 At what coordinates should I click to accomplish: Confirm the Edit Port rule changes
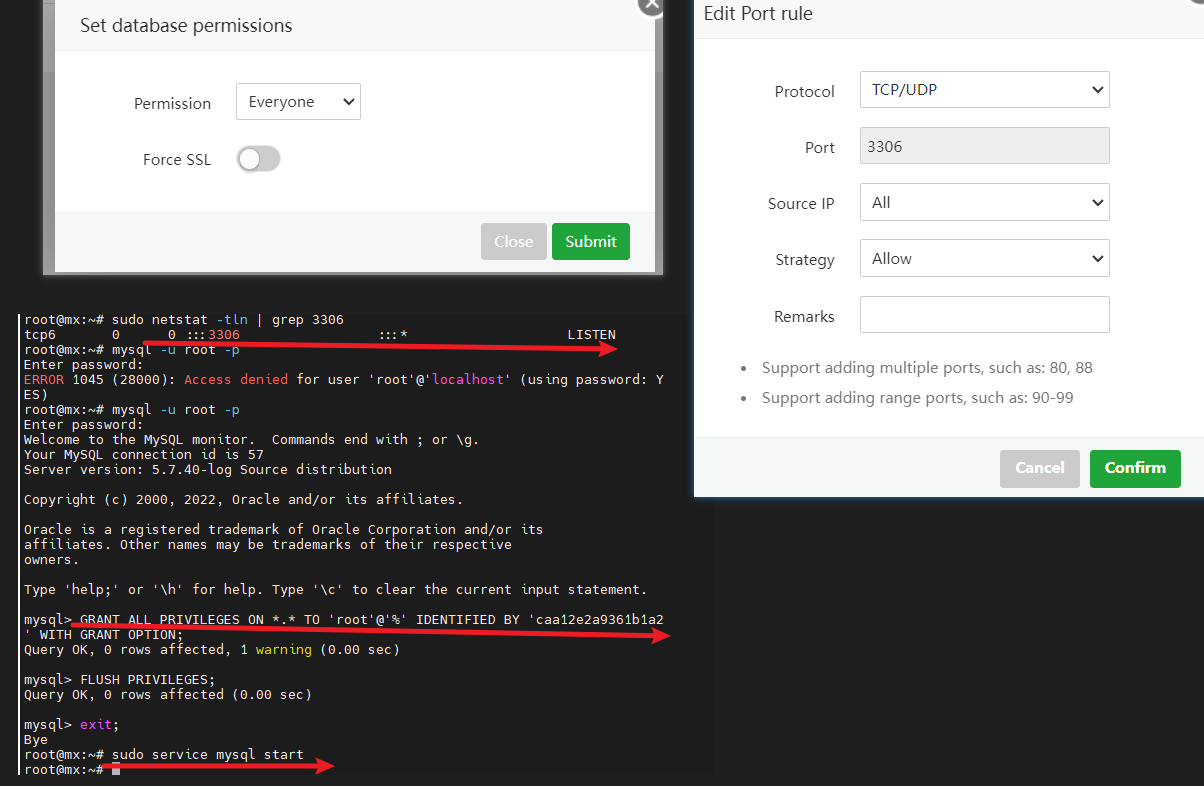pos(1135,468)
